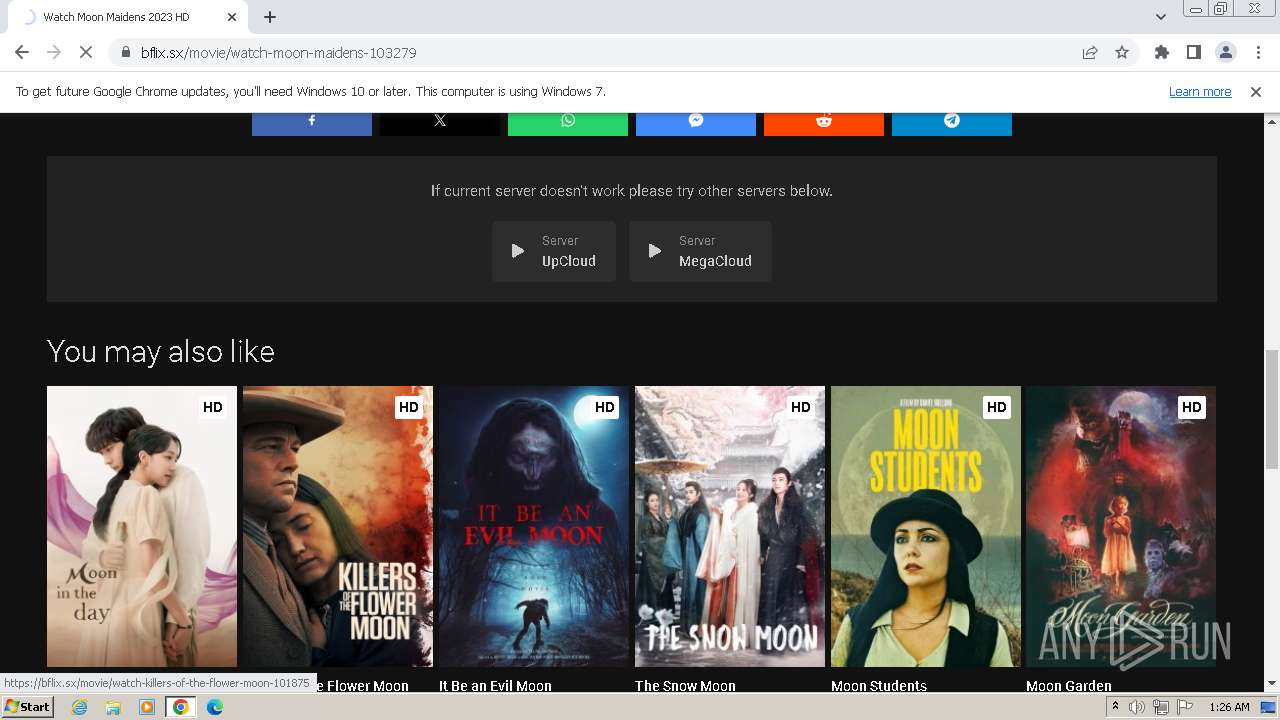Open The Snow Moon poster
The width and height of the screenshot is (1280, 720).
[x=730, y=526]
